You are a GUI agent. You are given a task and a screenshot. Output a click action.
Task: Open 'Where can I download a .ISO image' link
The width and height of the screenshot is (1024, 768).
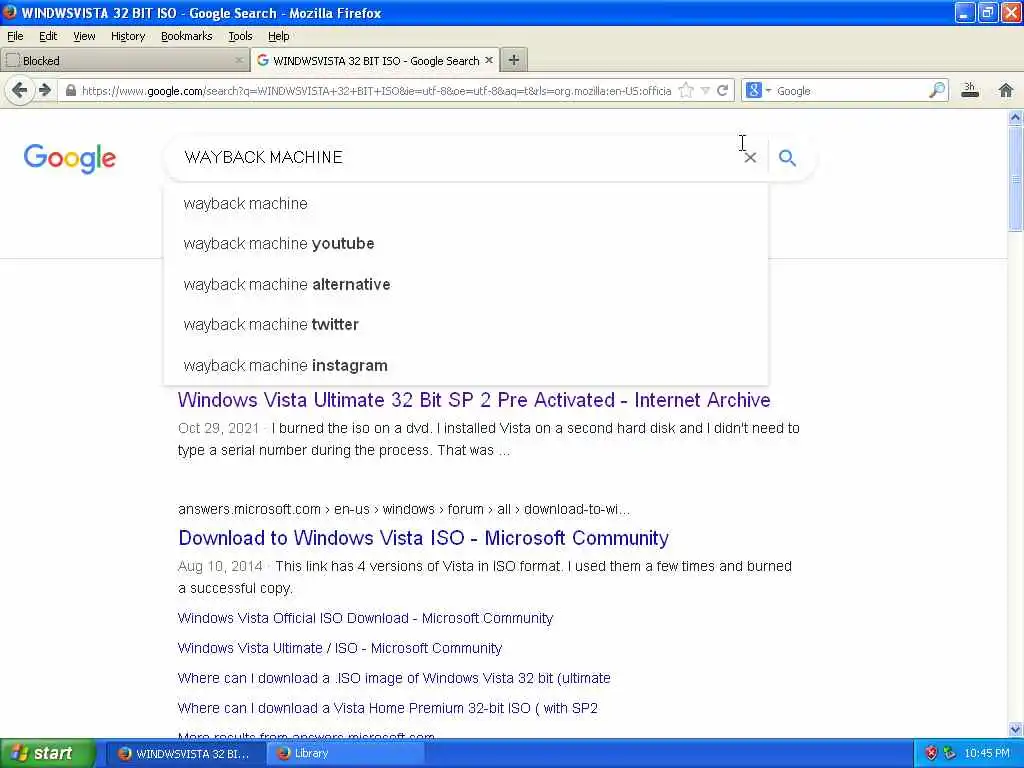[x=394, y=678]
